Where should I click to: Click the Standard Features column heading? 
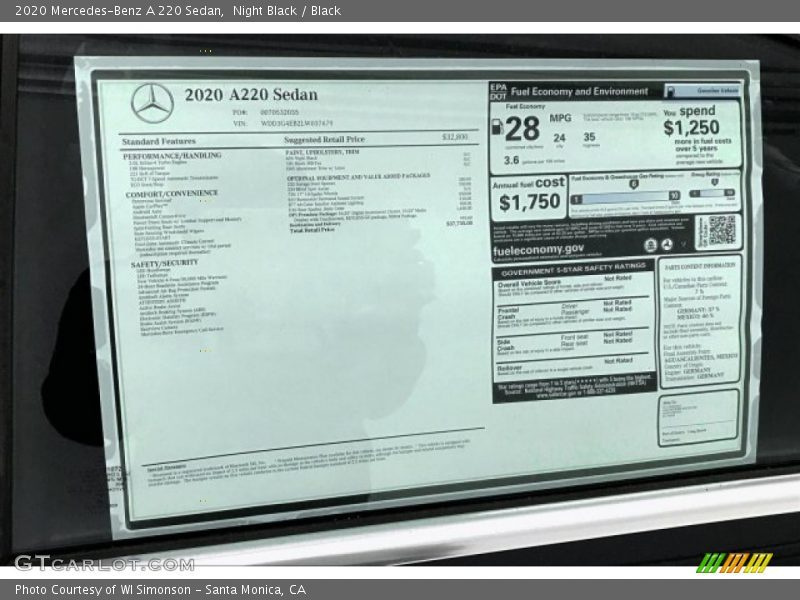click(x=158, y=141)
